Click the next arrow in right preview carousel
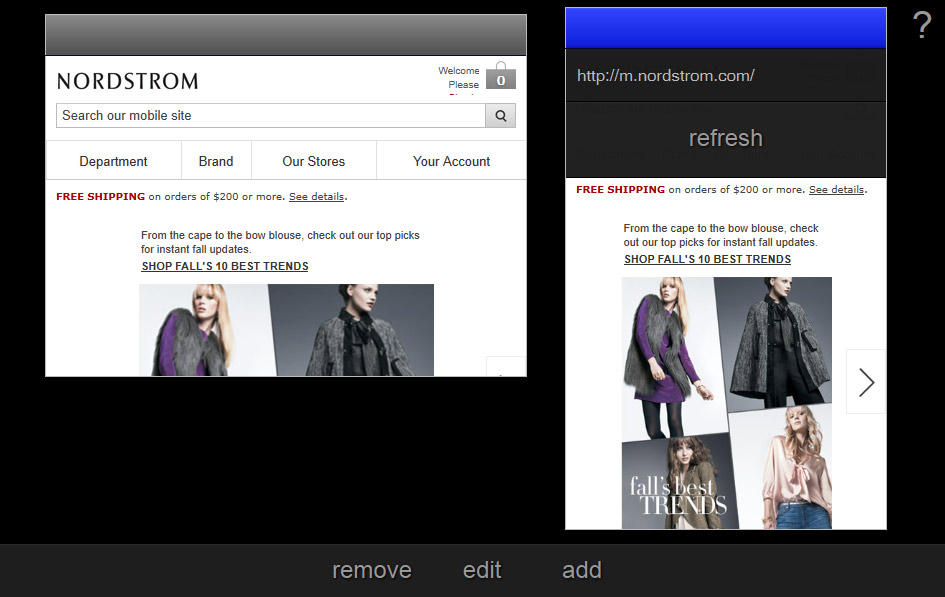The width and height of the screenshot is (945, 597). [866, 382]
